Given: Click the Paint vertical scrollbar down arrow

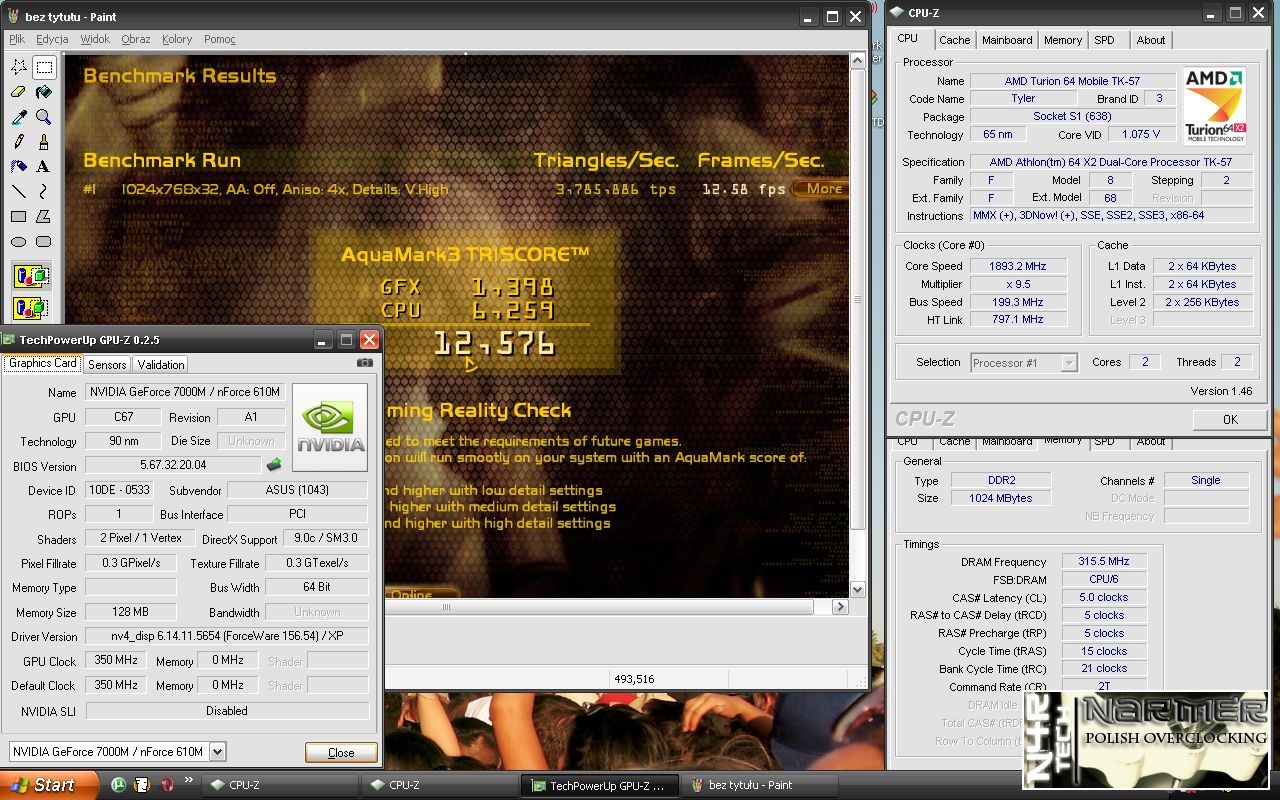Looking at the screenshot, I should (x=857, y=590).
